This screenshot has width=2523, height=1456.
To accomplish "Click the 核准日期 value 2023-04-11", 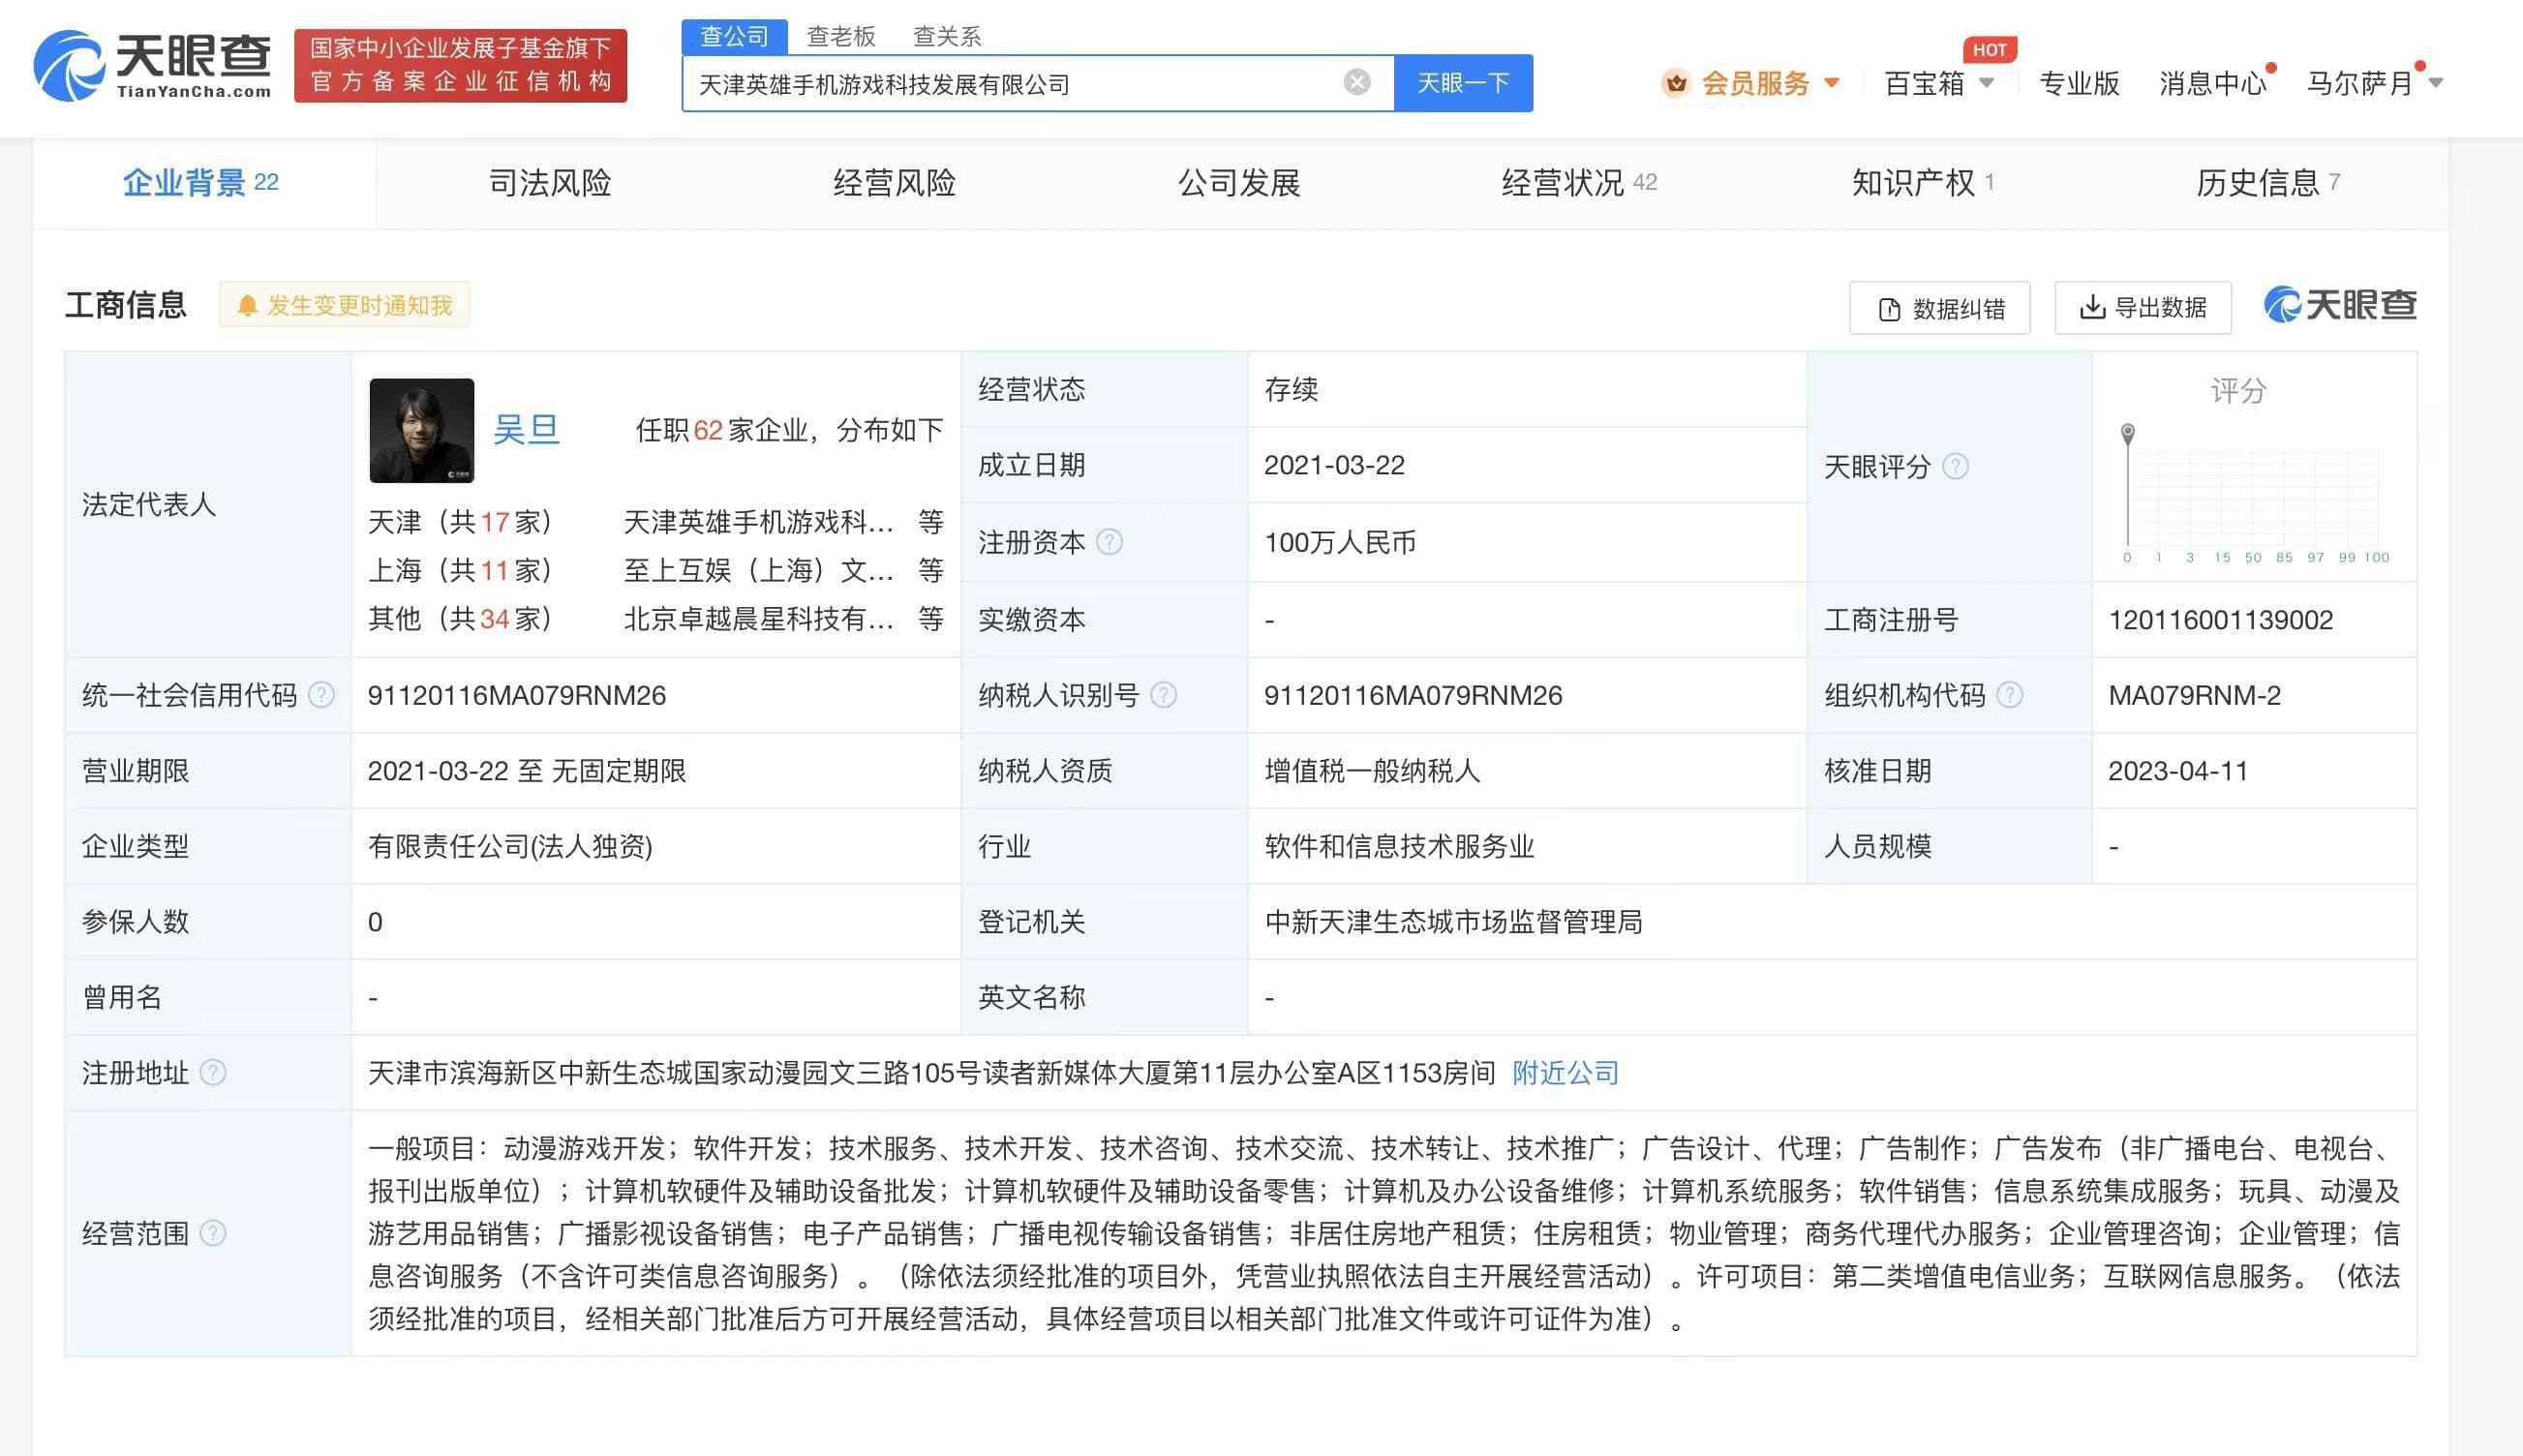I will [x=2178, y=771].
